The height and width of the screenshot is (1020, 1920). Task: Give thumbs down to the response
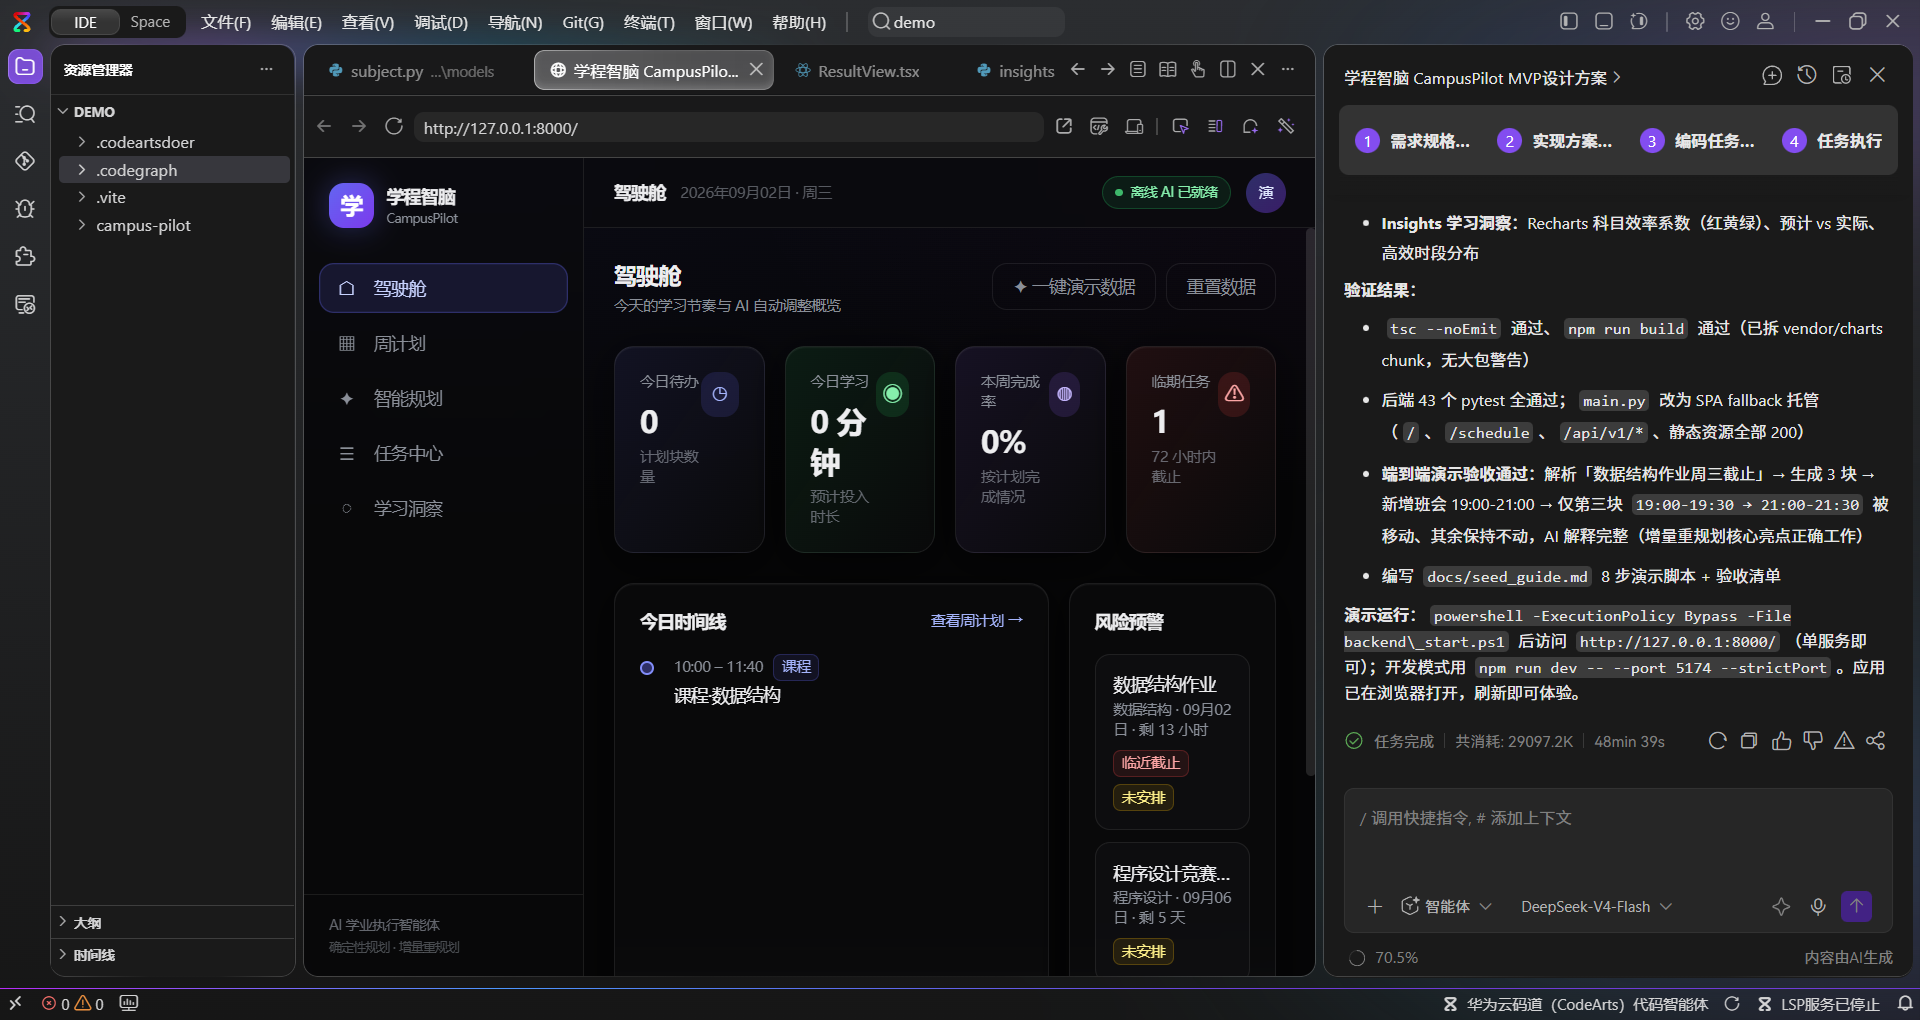pos(1813,741)
